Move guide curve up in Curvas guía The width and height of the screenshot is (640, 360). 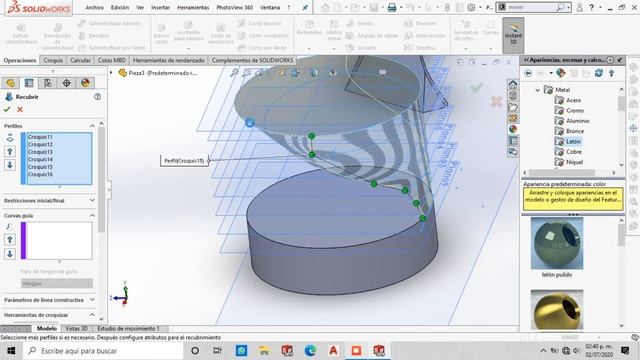pos(10,240)
